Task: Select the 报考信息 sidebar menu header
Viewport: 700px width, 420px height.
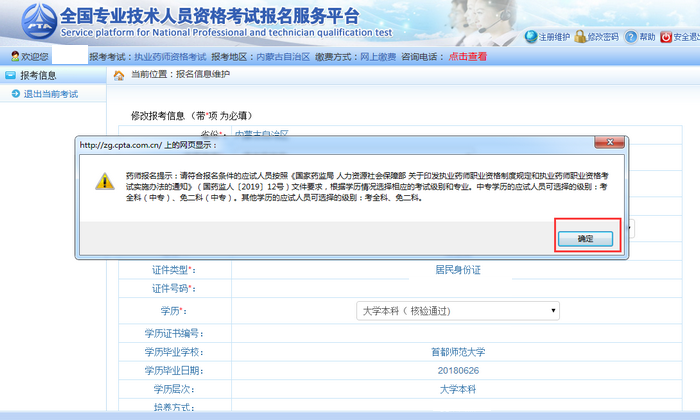Action: pyautogui.click(x=40, y=75)
